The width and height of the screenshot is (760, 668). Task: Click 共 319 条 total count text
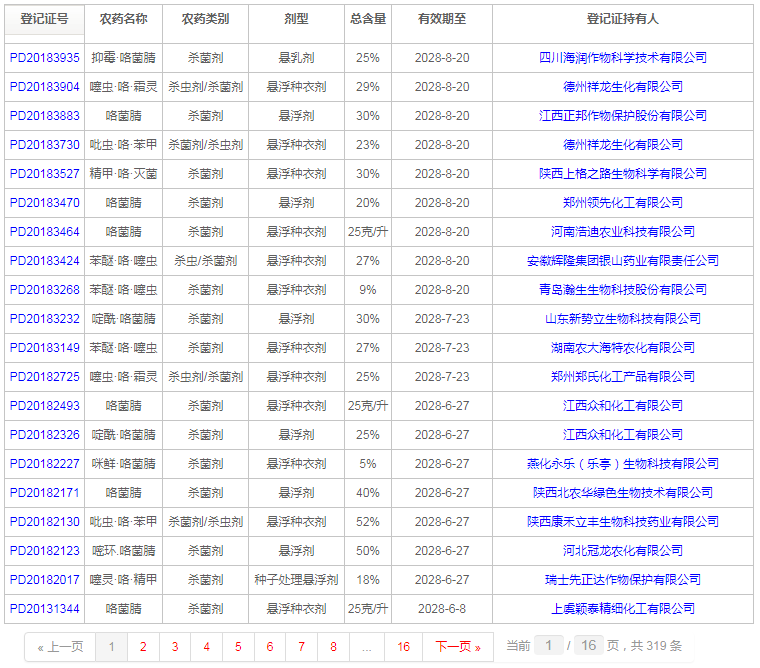[x=656, y=646]
